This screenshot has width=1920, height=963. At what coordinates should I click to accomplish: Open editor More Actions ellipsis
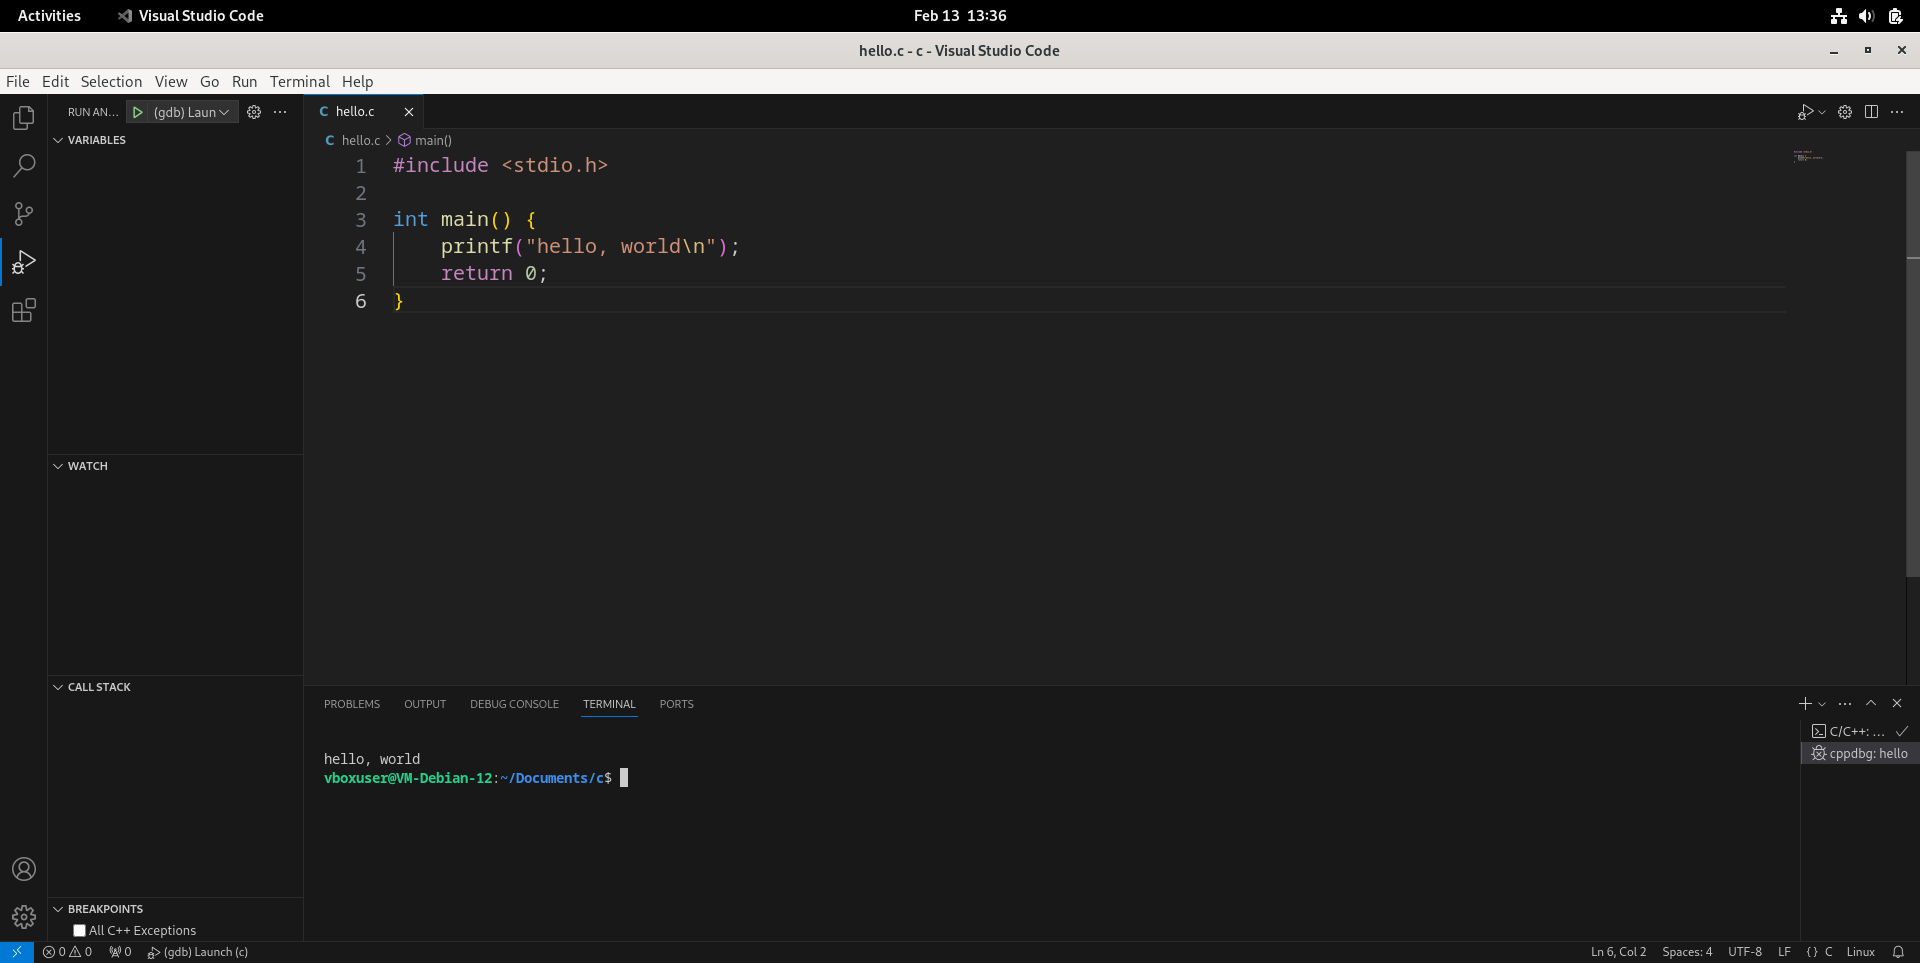tap(1897, 112)
